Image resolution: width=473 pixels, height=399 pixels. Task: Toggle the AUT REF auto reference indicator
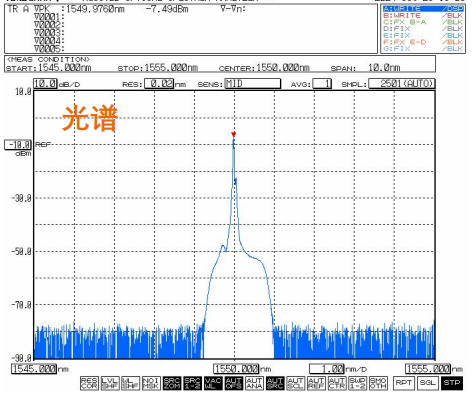point(316,383)
